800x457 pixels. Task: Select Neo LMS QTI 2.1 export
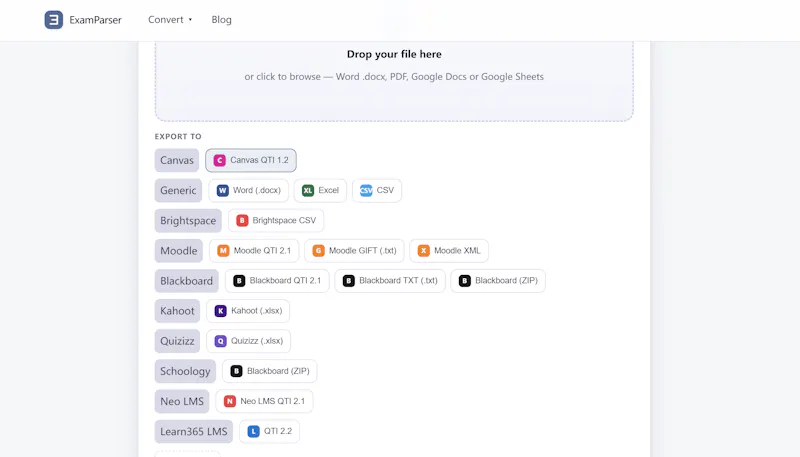[264, 401]
